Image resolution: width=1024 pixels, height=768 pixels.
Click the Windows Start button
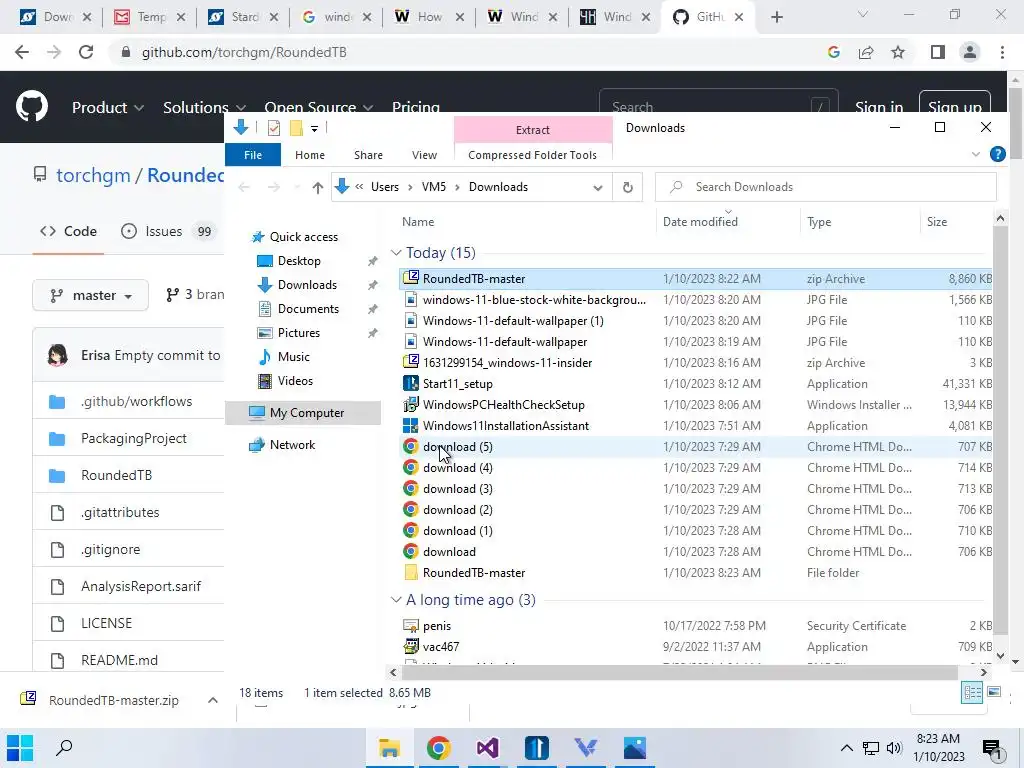click(20, 748)
